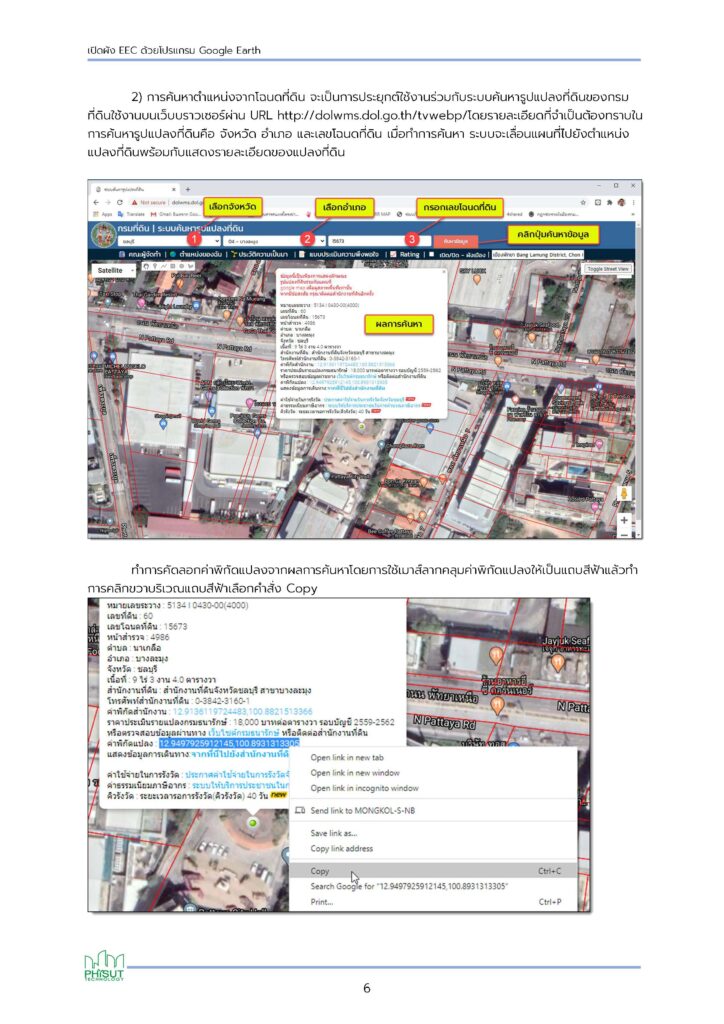Viewport: 724px width, 1024px height.
Task: Select Copy in the context menu
Action: pyautogui.click(x=326, y=870)
